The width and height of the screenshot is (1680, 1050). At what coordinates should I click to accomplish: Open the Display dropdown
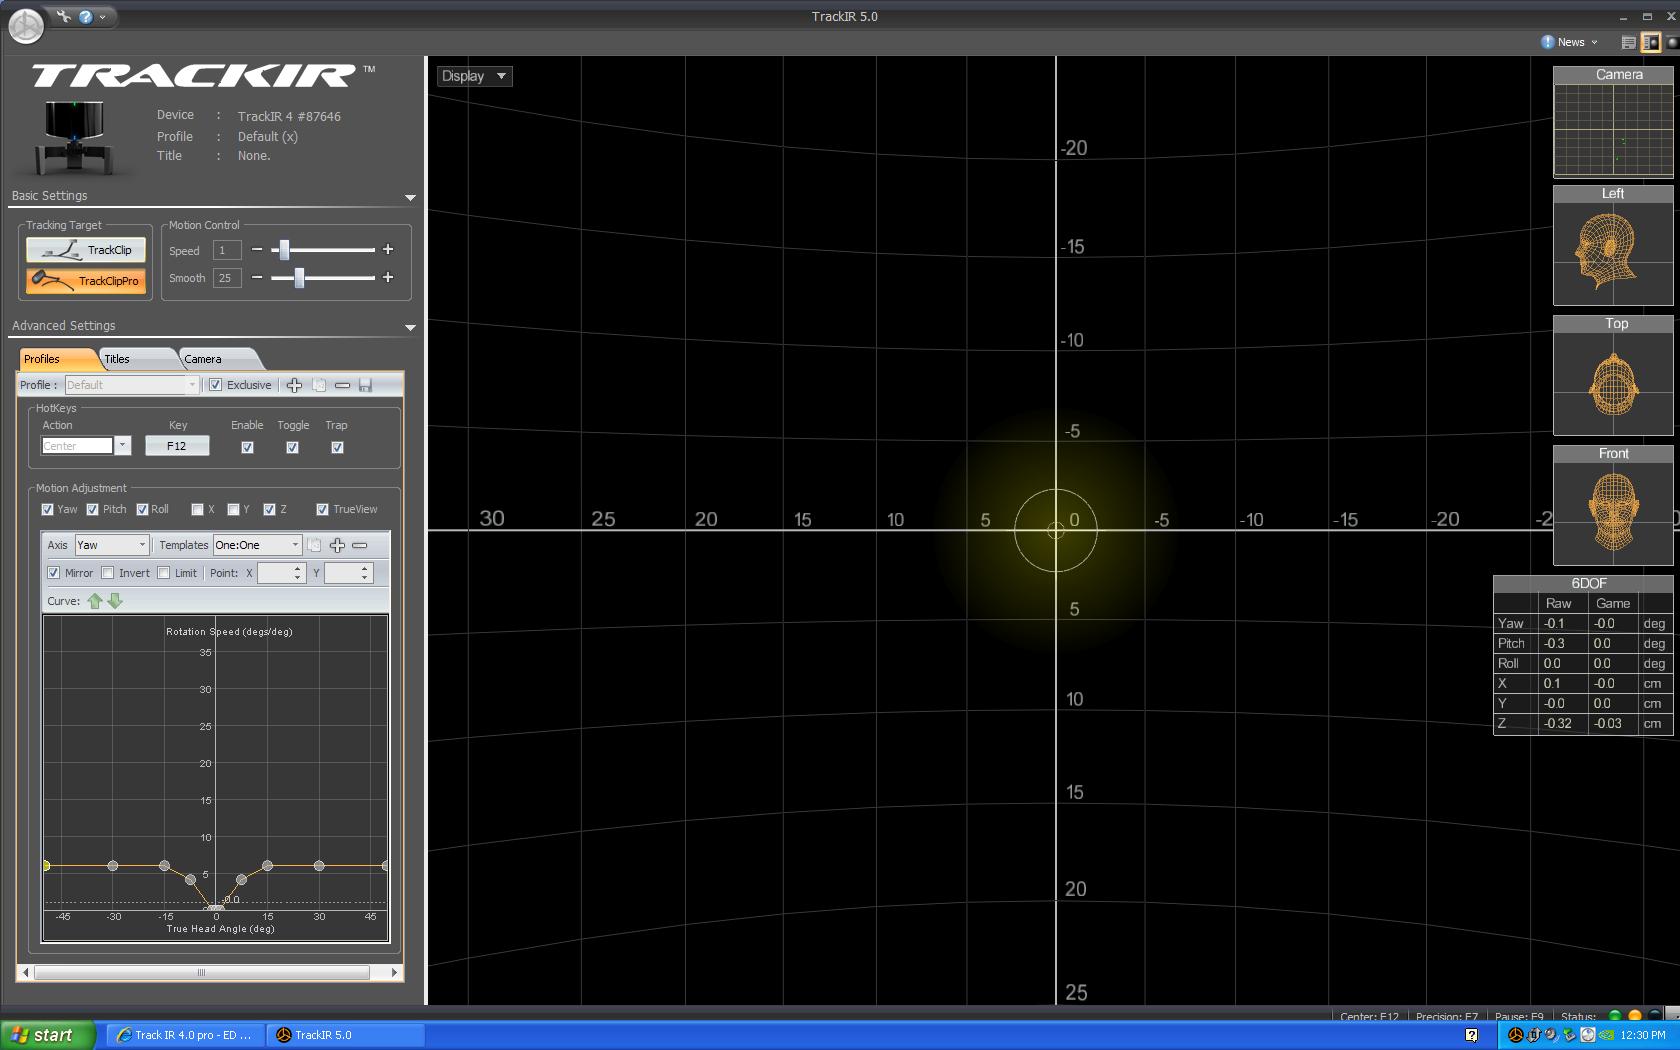click(475, 76)
